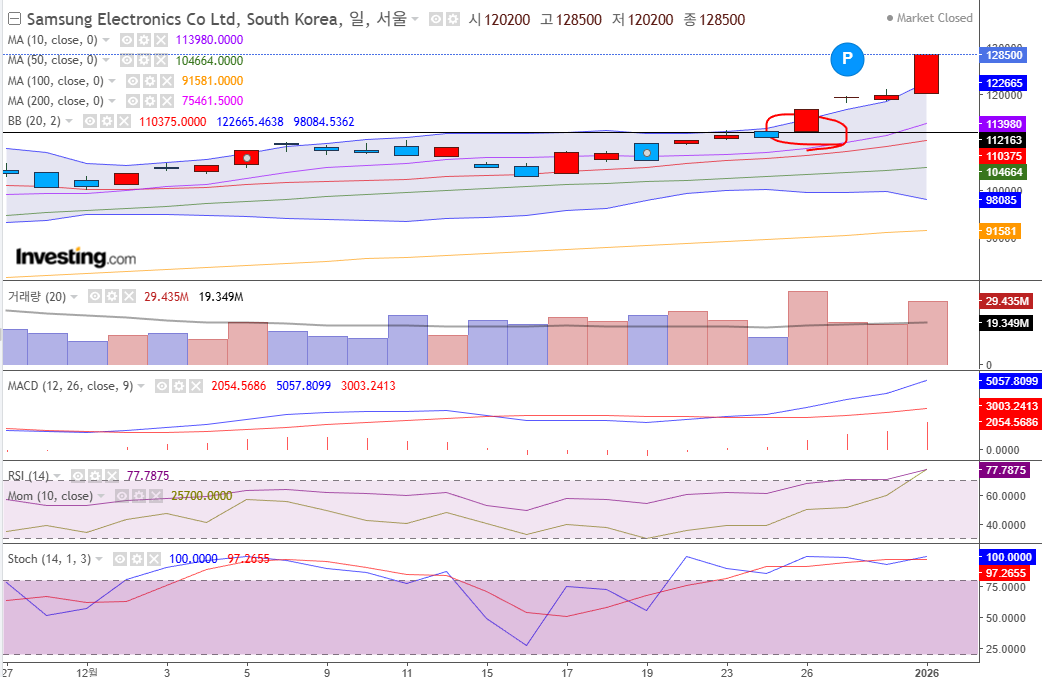Hide the MA (10, close, 0) line
This screenshot has width=1042, height=677.
click(126, 40)
